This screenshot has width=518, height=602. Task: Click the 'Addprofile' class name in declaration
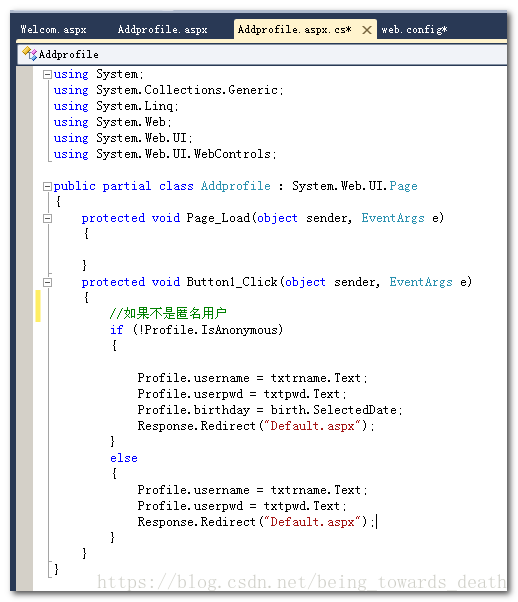(236, 186)
